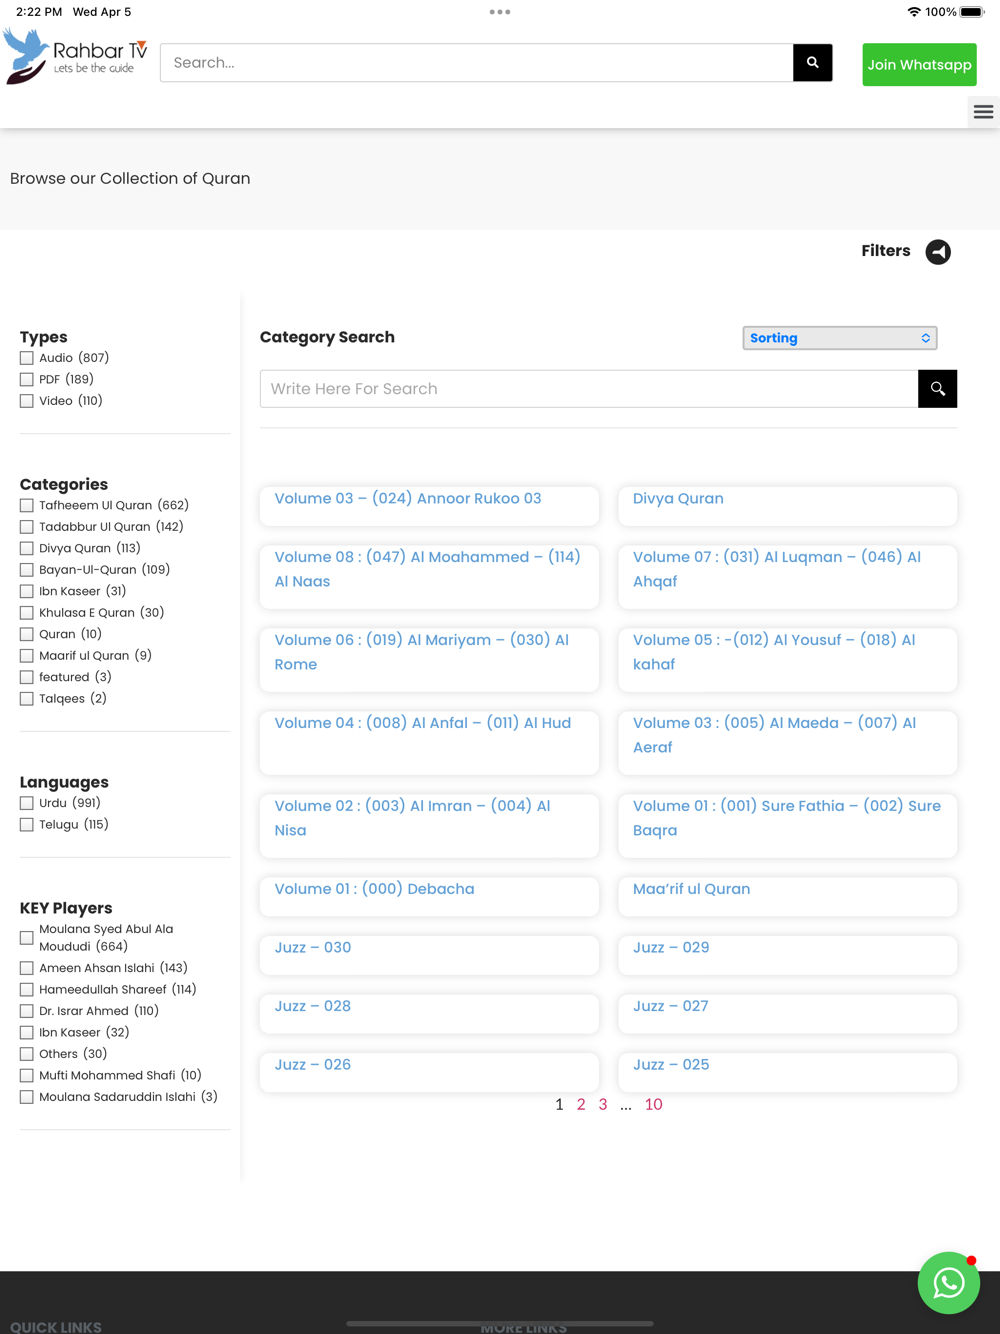Open Volume 05 Al Yousuf – Al kahaf
The width and height of the screenshot is (1000, 1334).
787,660
